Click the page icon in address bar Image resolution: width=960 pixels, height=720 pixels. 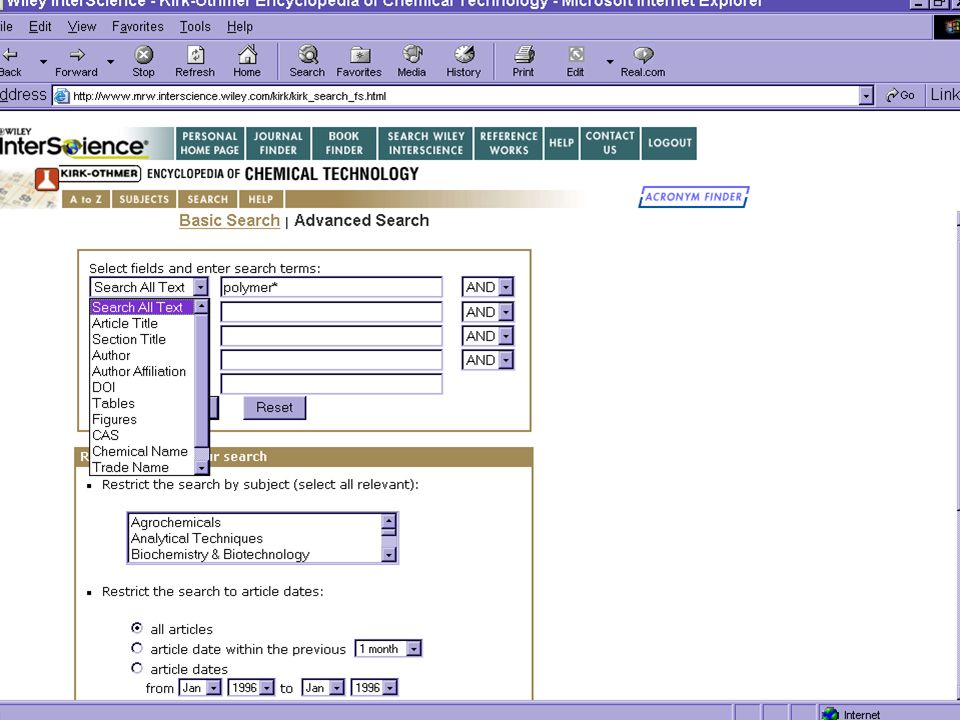click(61, 96)
